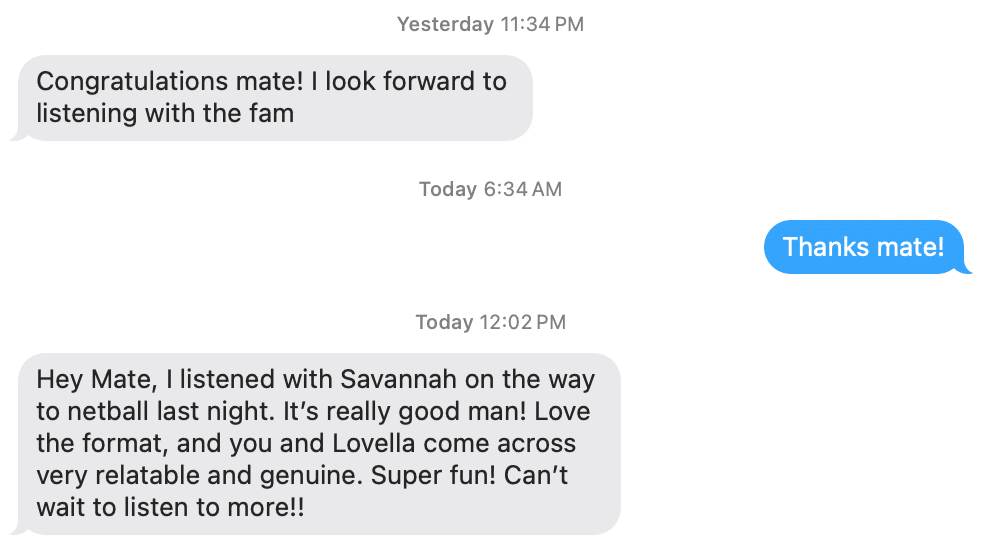Screen dimensions: 986x551
Task: Click the "Today 12:02 PM" timestamp
Action: pyautogui.click(x=490, y=322)
